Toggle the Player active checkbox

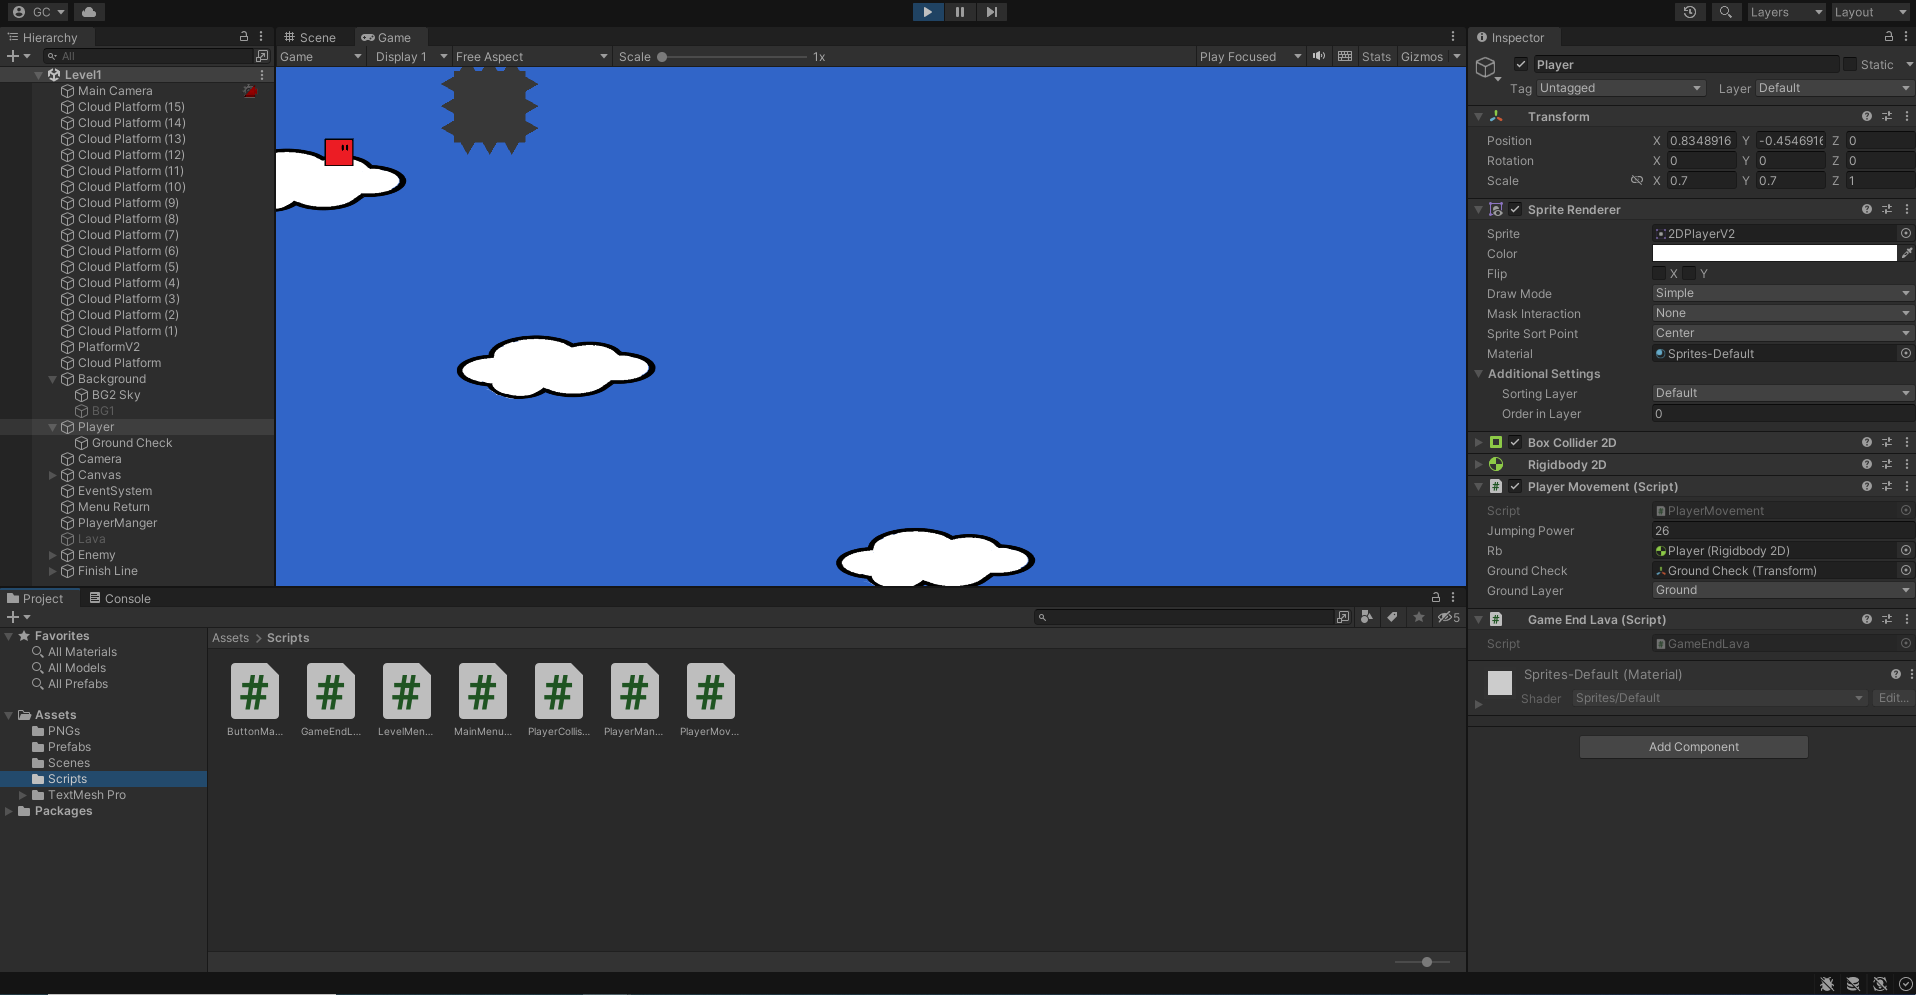pyautogui.click(x=1521, y=64)
